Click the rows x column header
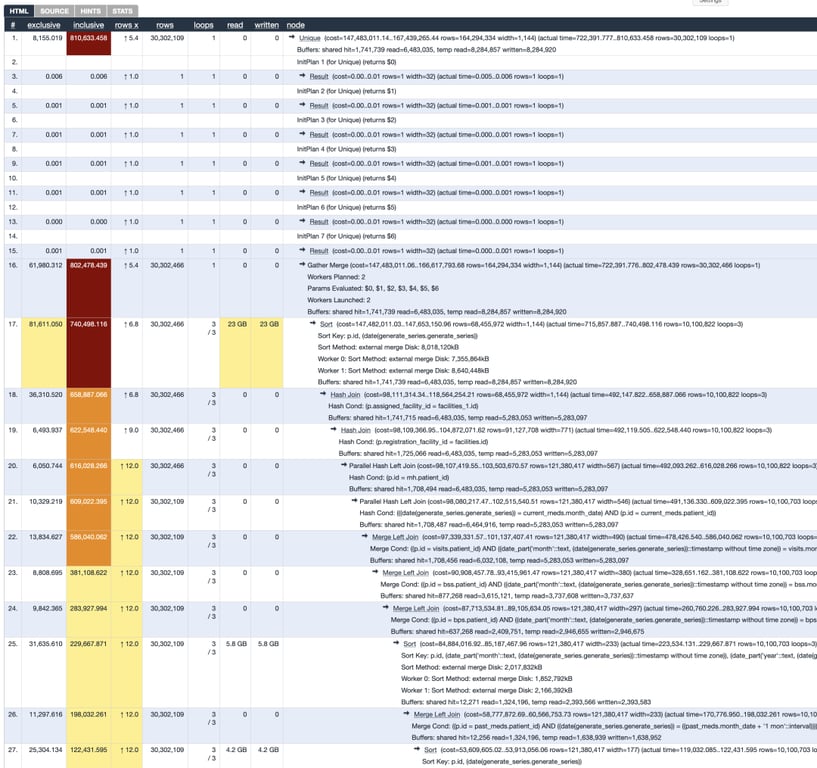This screenshot has width=817, height=768. [x=127, y=25]
